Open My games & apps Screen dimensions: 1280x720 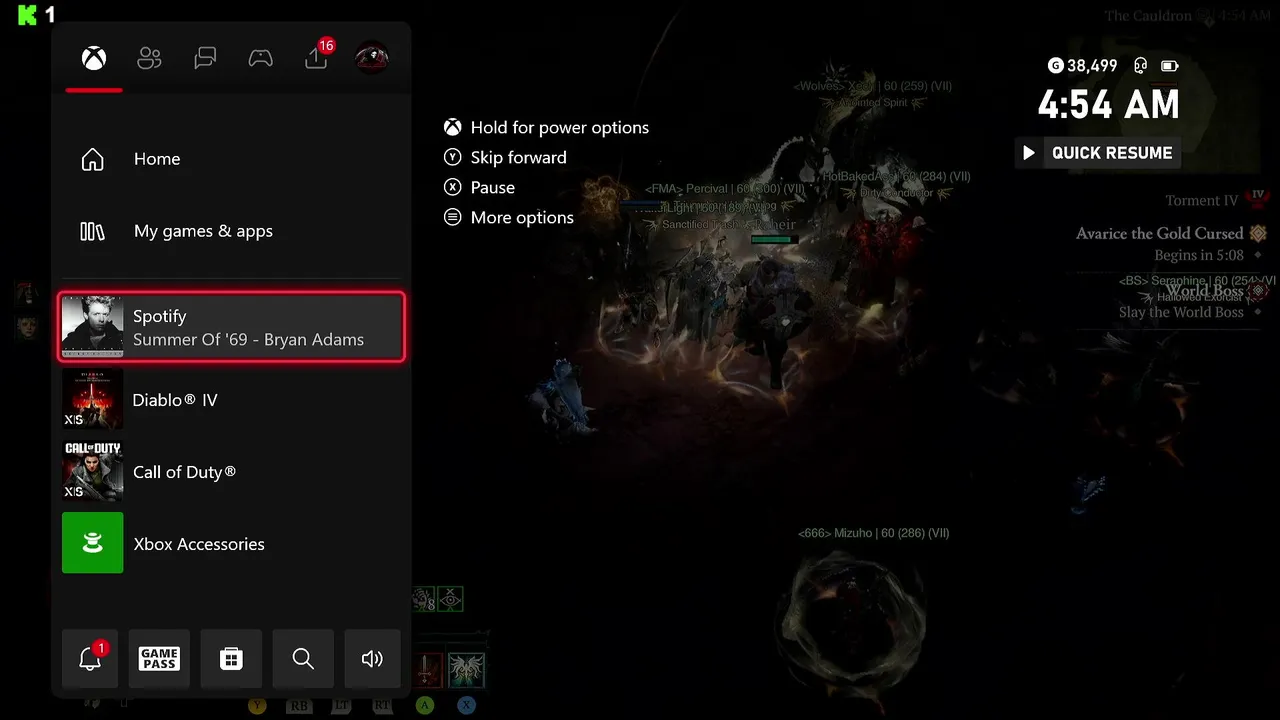(231, 231)
